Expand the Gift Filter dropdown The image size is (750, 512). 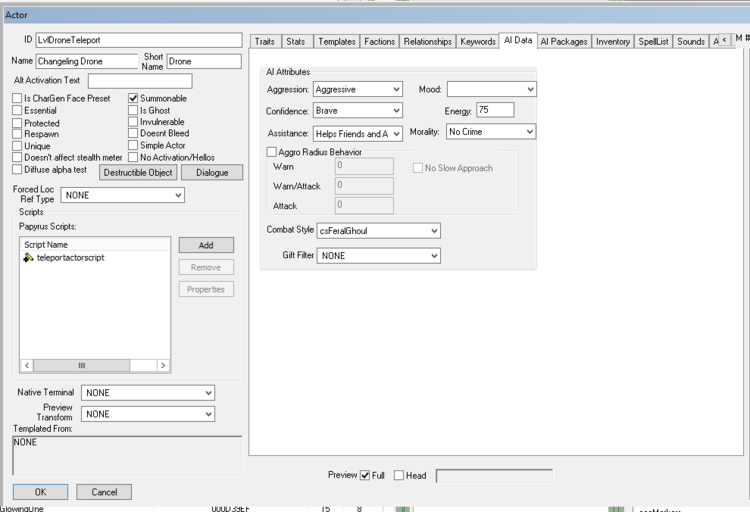pos(378,256)
